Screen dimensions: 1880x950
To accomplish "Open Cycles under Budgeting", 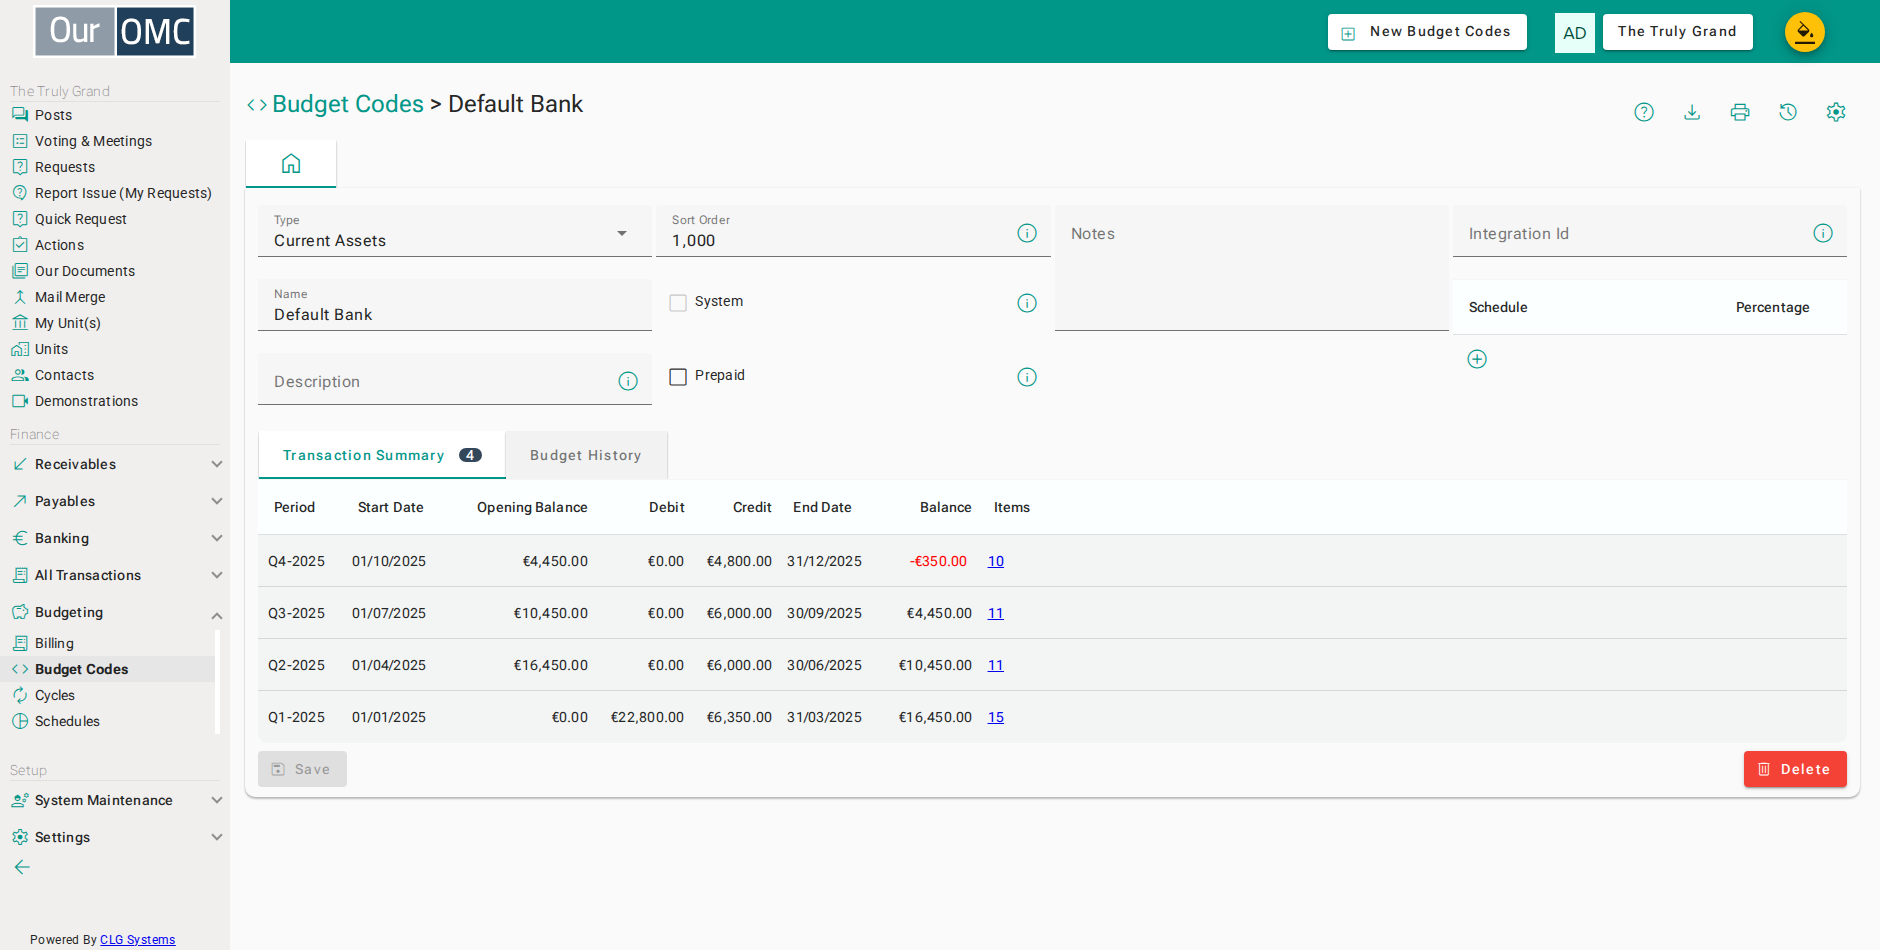I will (x=55, y=695).
